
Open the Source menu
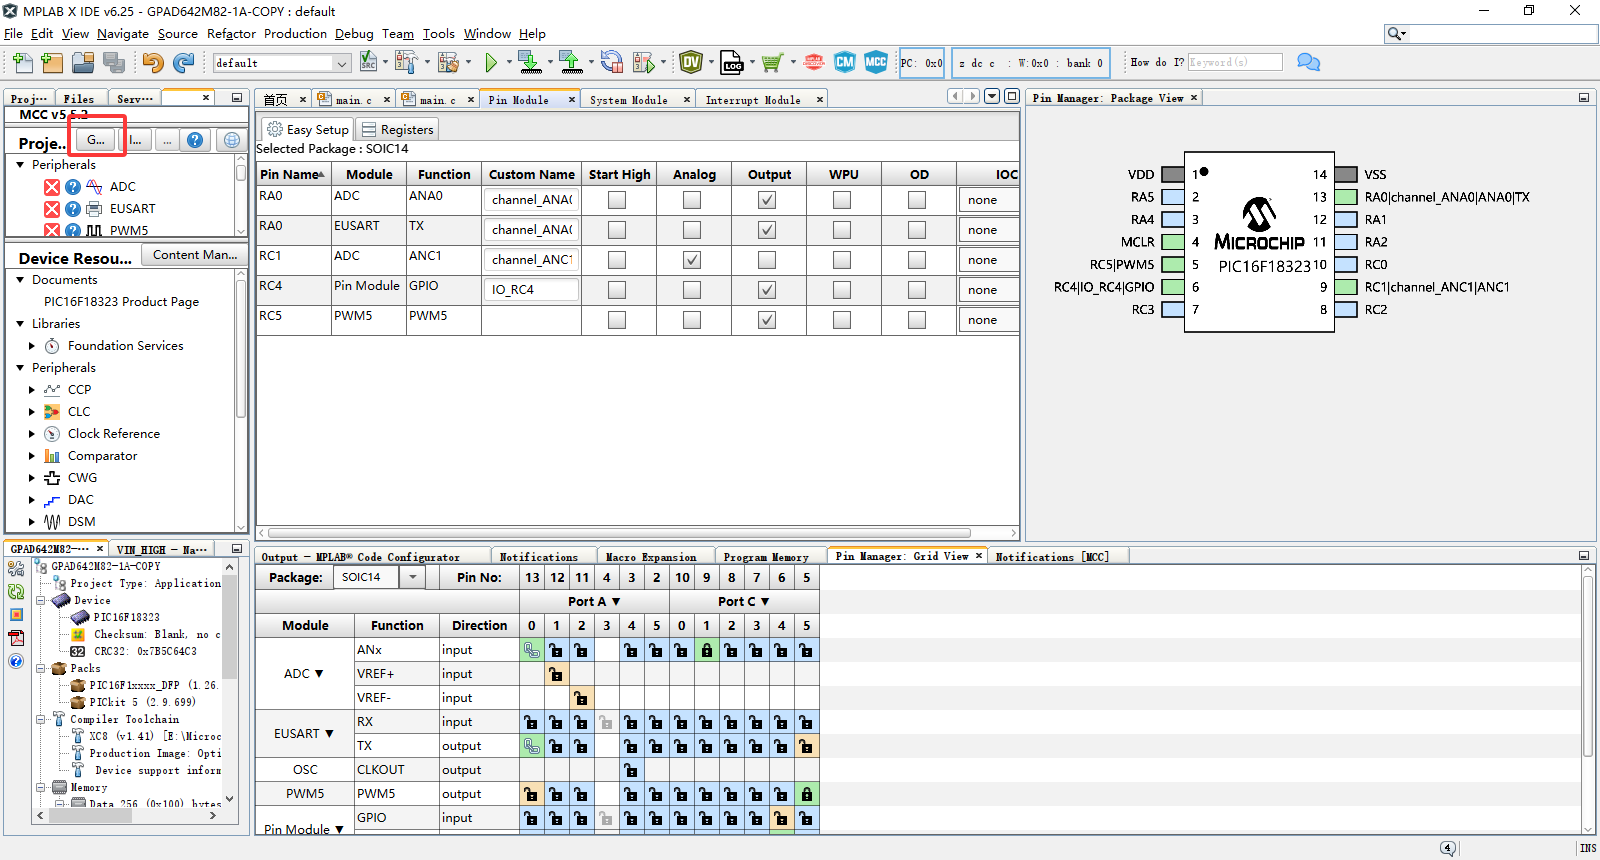[x=178, y=34]
